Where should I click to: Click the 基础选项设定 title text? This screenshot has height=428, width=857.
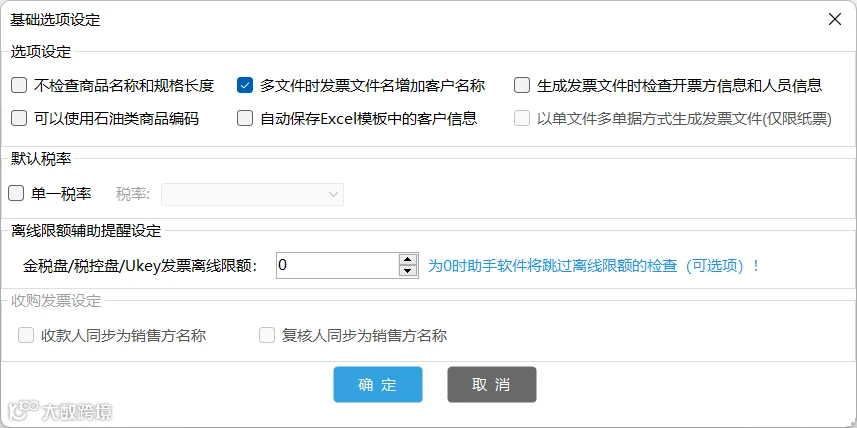(55, 20)
